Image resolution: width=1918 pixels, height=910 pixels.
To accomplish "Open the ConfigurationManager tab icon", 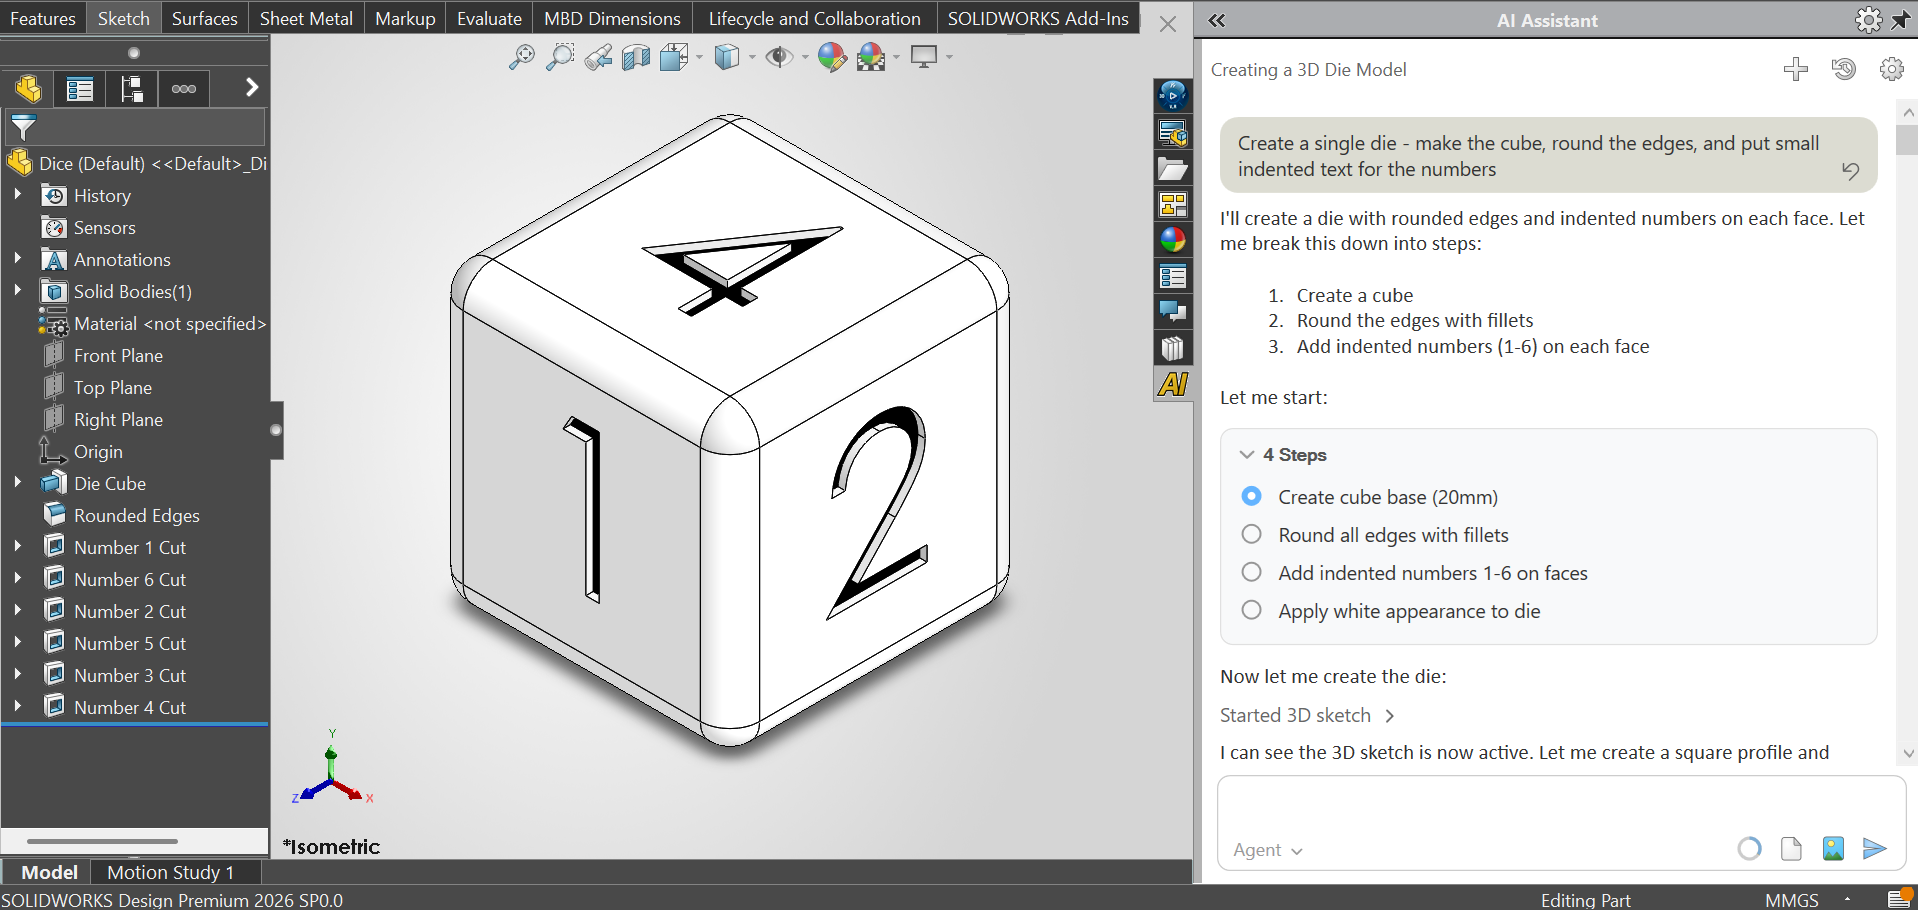I will tap(132, 89).
